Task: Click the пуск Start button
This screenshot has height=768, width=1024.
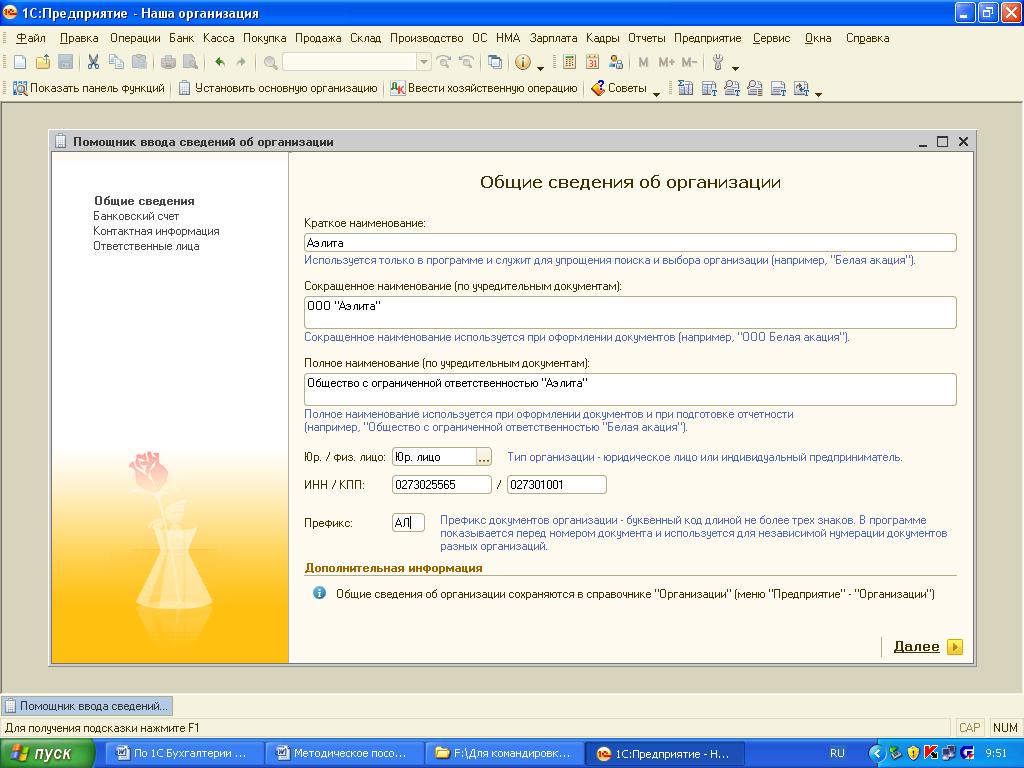Action: point(46,754)
